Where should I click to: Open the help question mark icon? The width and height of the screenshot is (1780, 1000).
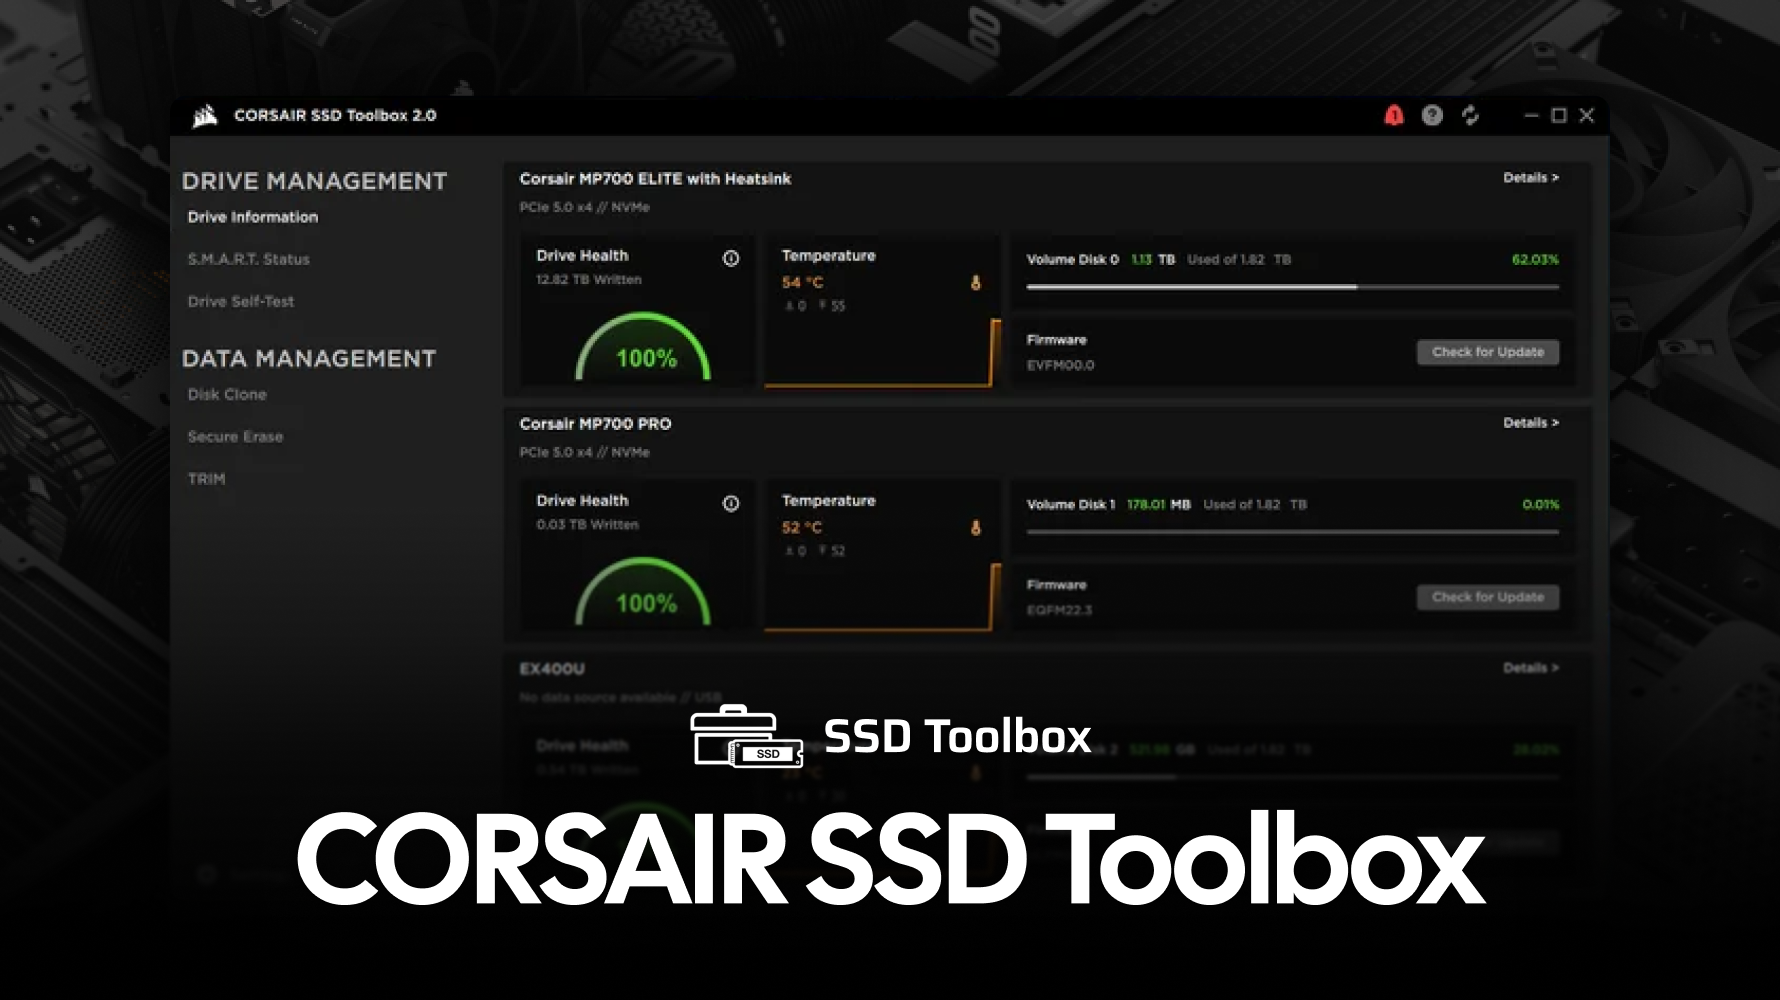(1432, 116)
